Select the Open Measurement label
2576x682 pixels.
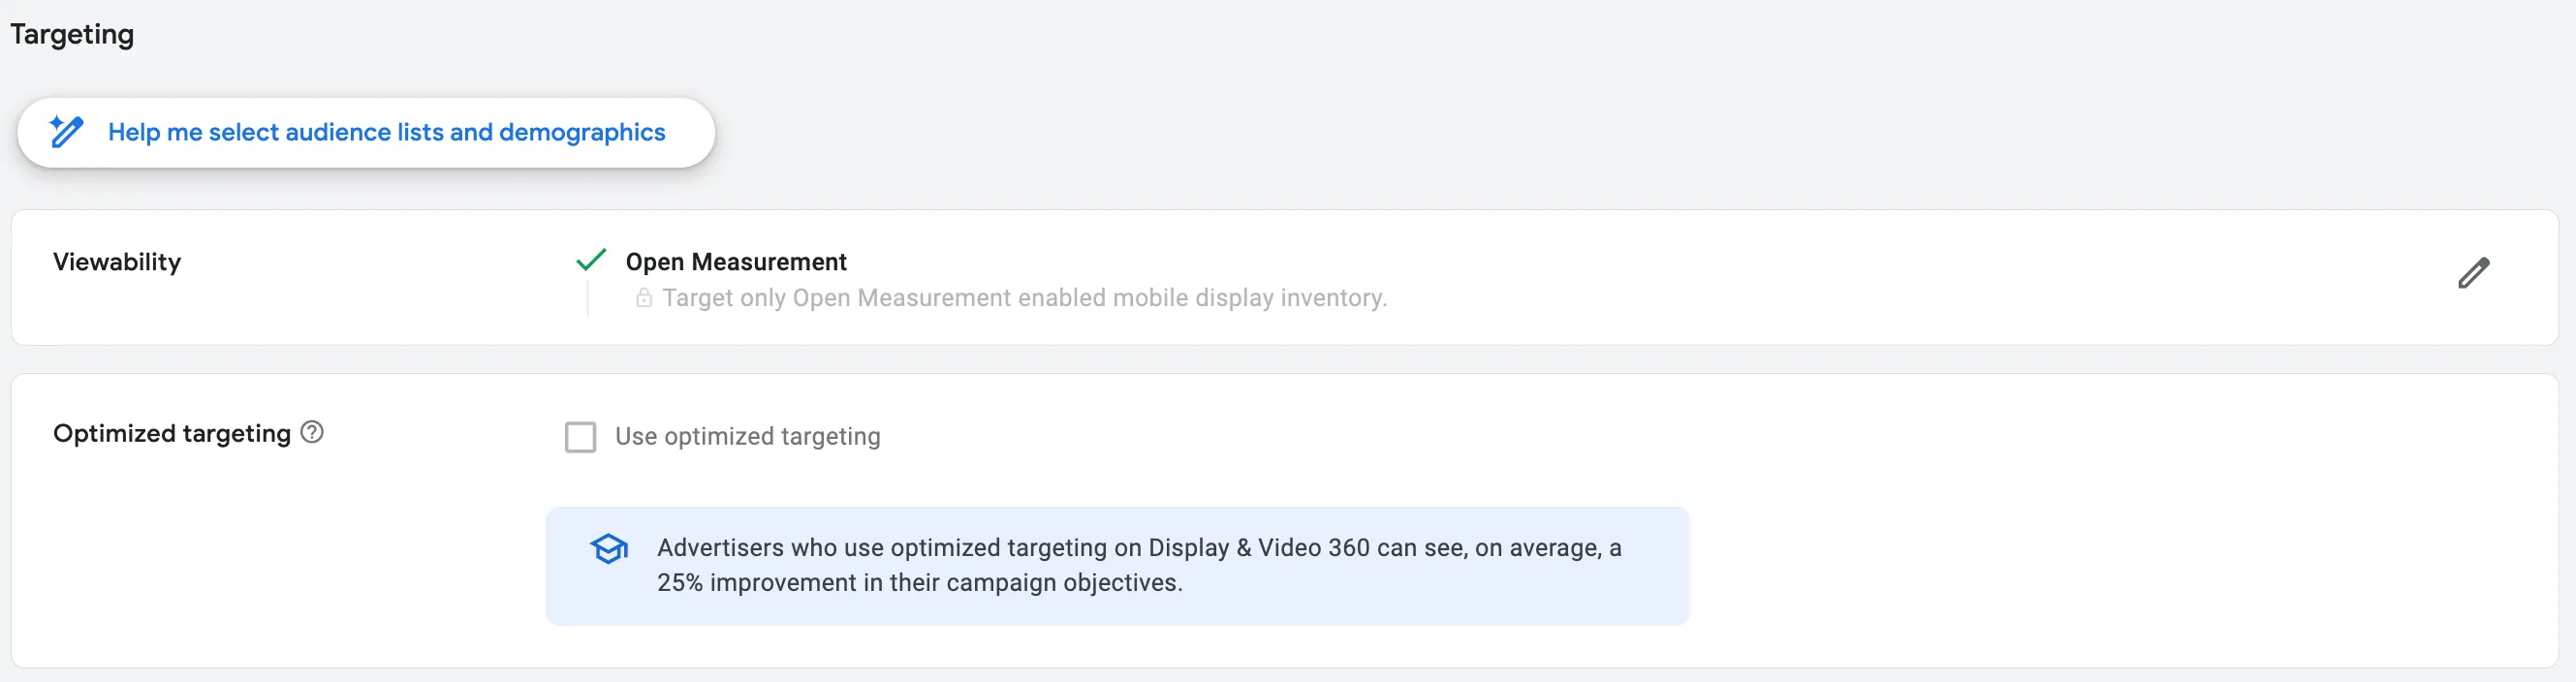(x=736, y=262)
